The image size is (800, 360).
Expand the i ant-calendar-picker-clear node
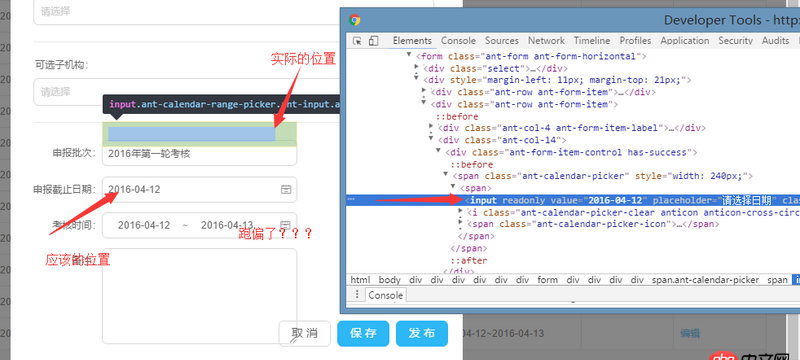click(461, 211)
